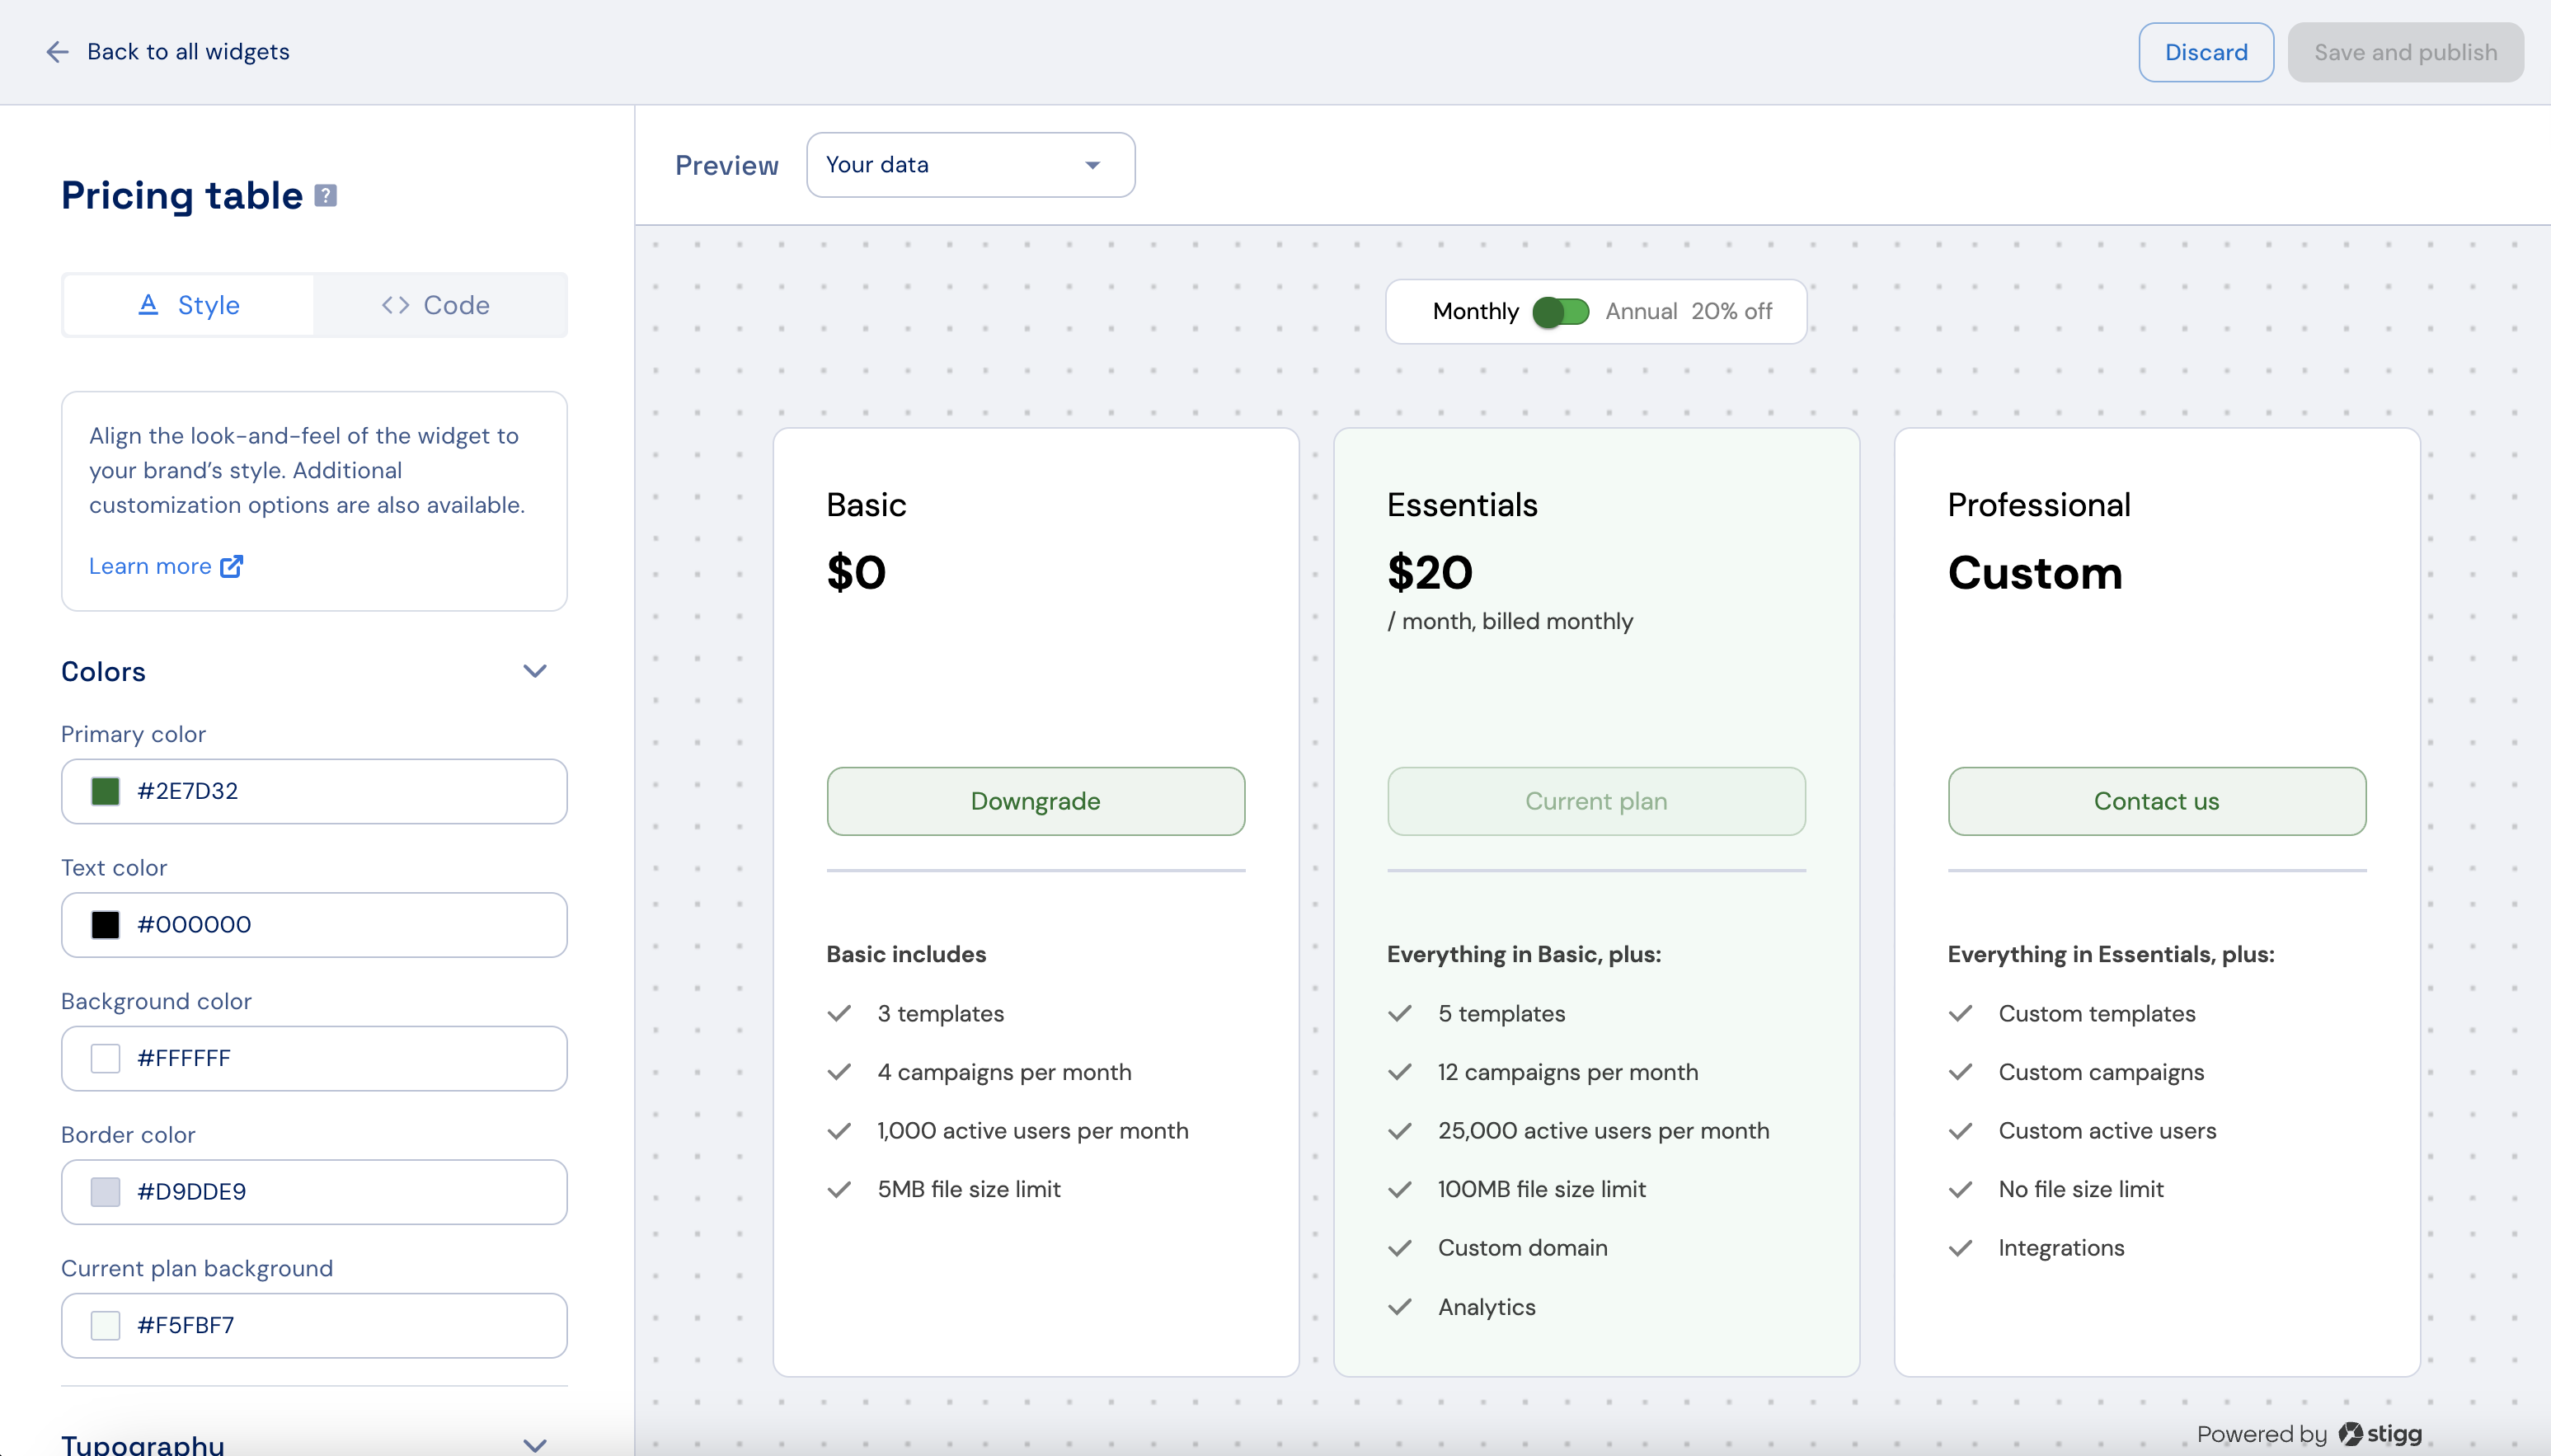The height and width of the screenshot is (1456, 2551).
Task: Open the Your data preview dropdown
Action: coord(970,165)
